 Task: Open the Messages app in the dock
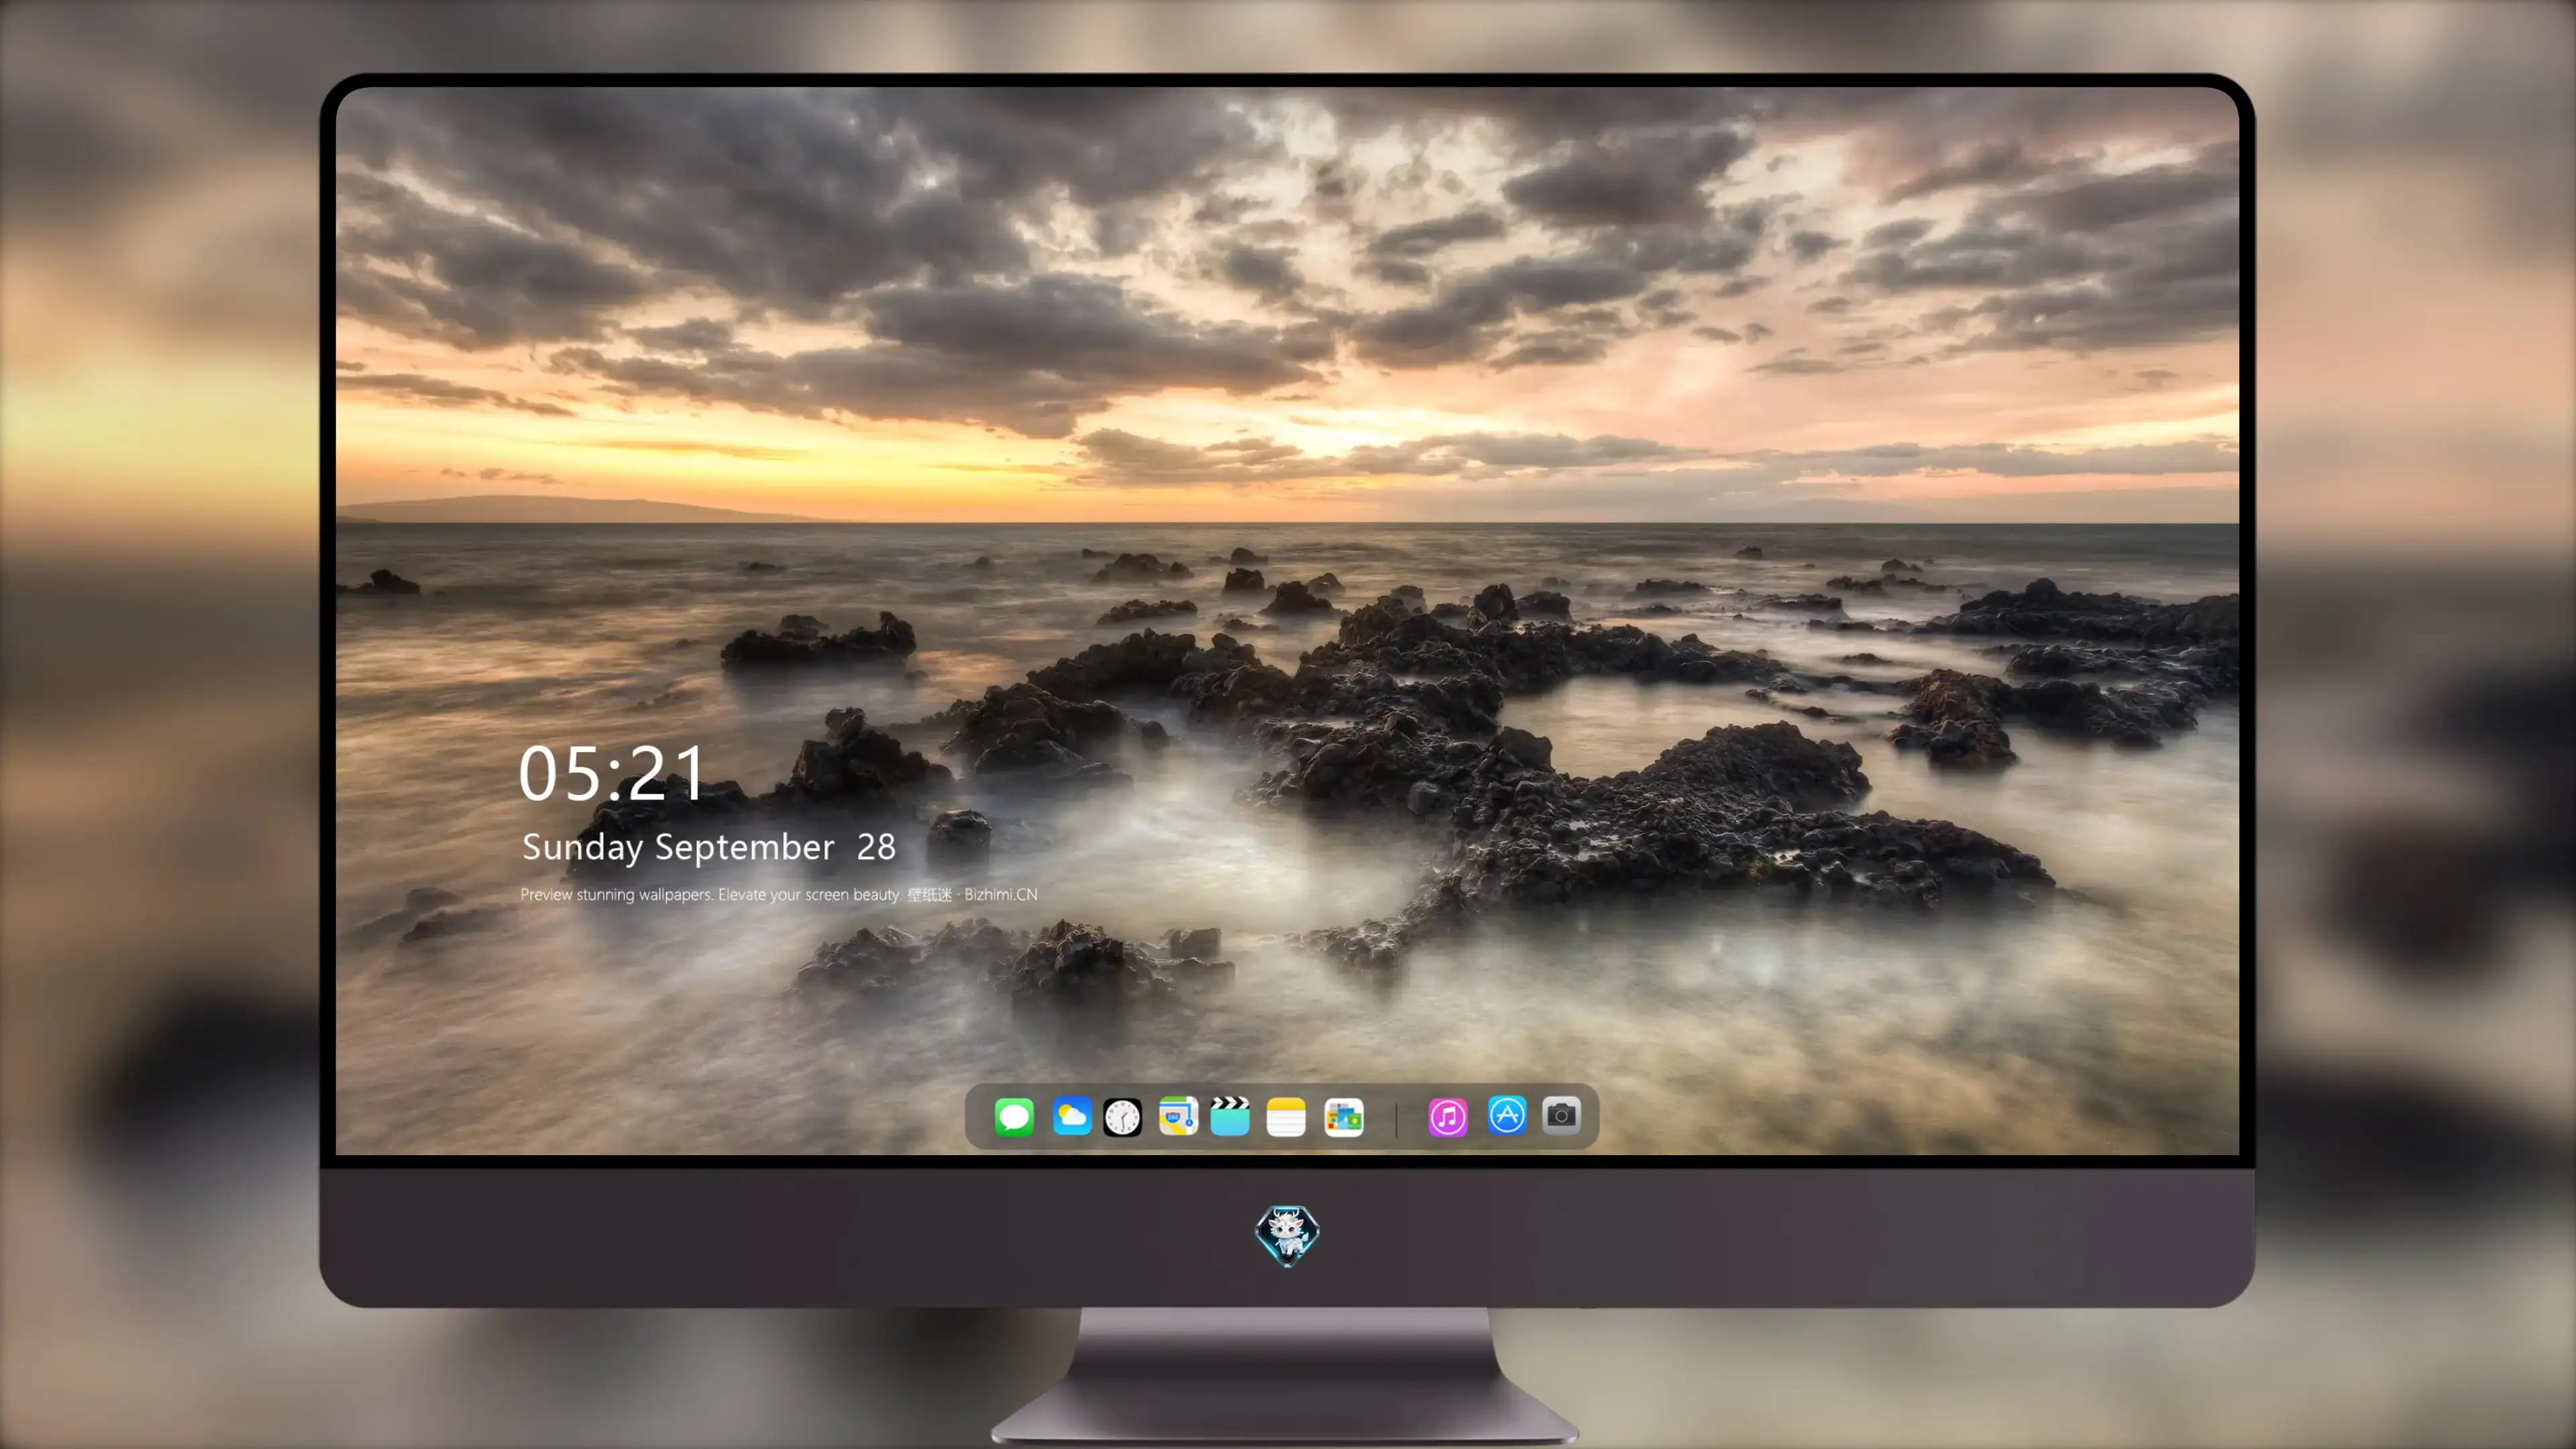point(1014,1116)
